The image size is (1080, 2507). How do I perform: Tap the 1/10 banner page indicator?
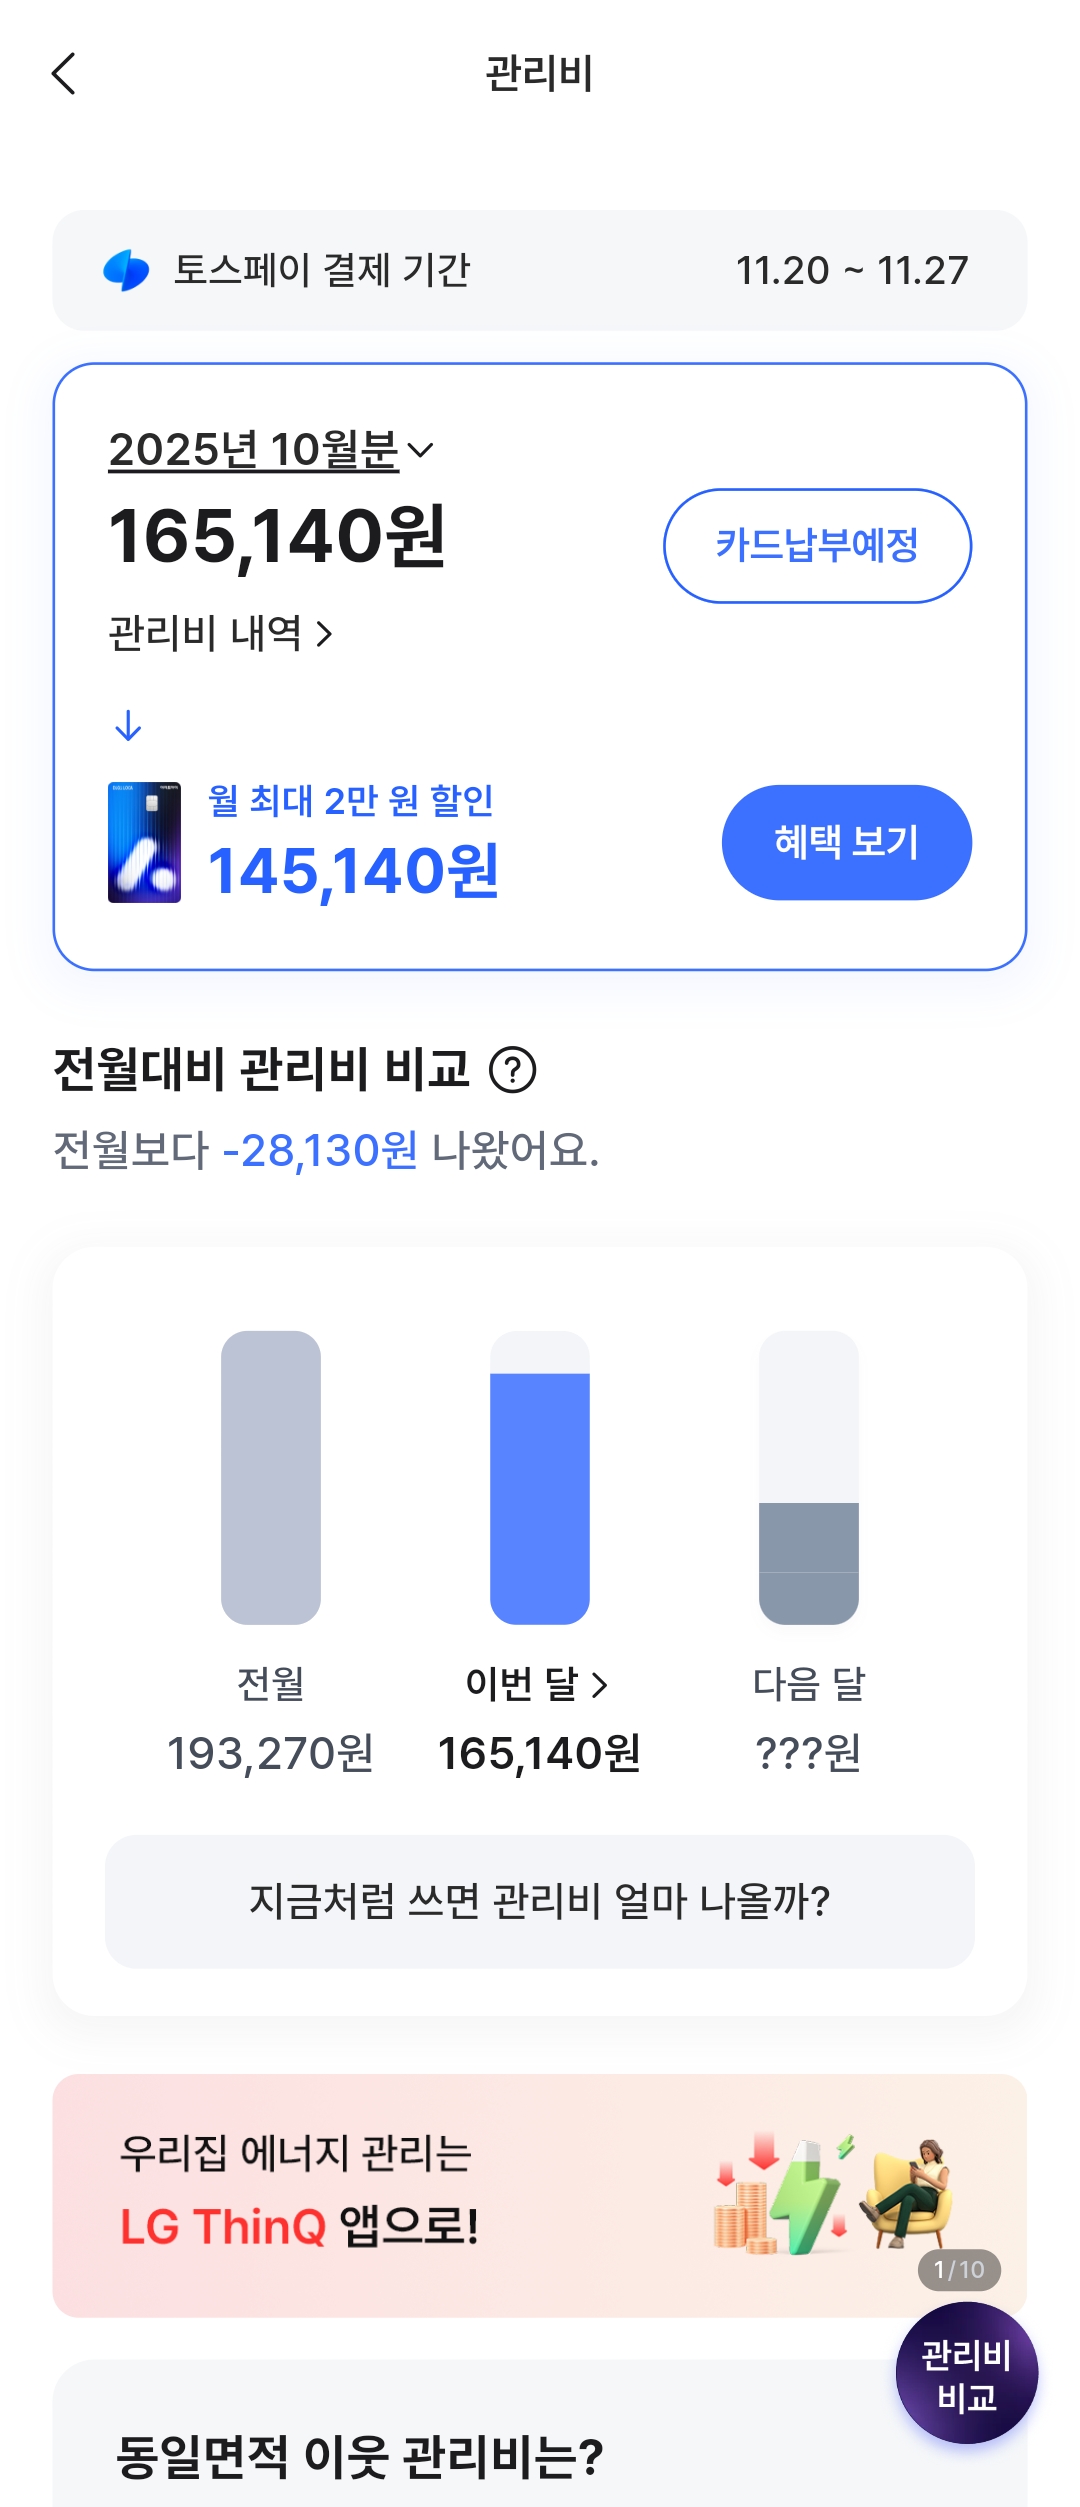(x=958, y=2269)
